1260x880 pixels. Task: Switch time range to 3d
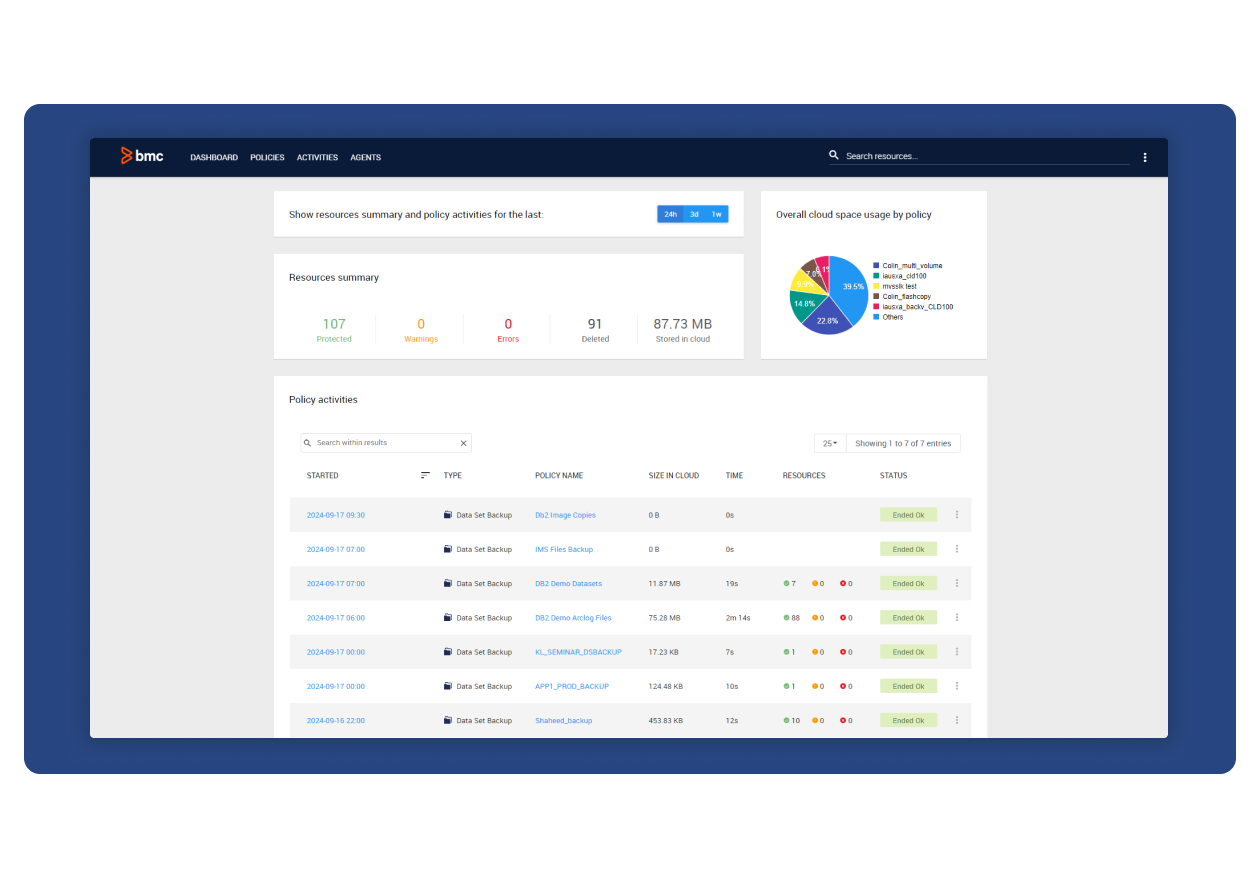[x=694, y=214]
